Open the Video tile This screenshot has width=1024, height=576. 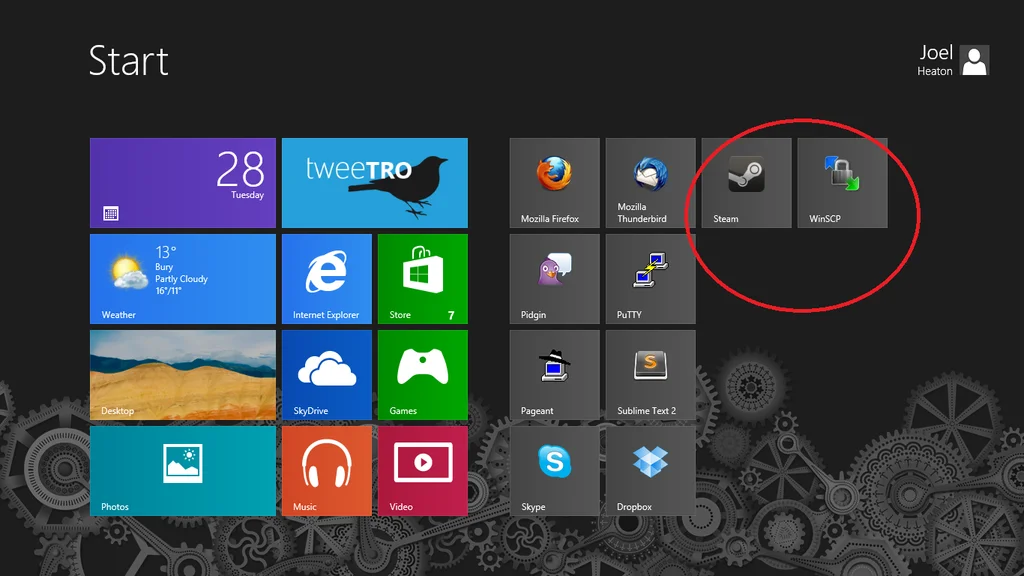coord(423,471)
